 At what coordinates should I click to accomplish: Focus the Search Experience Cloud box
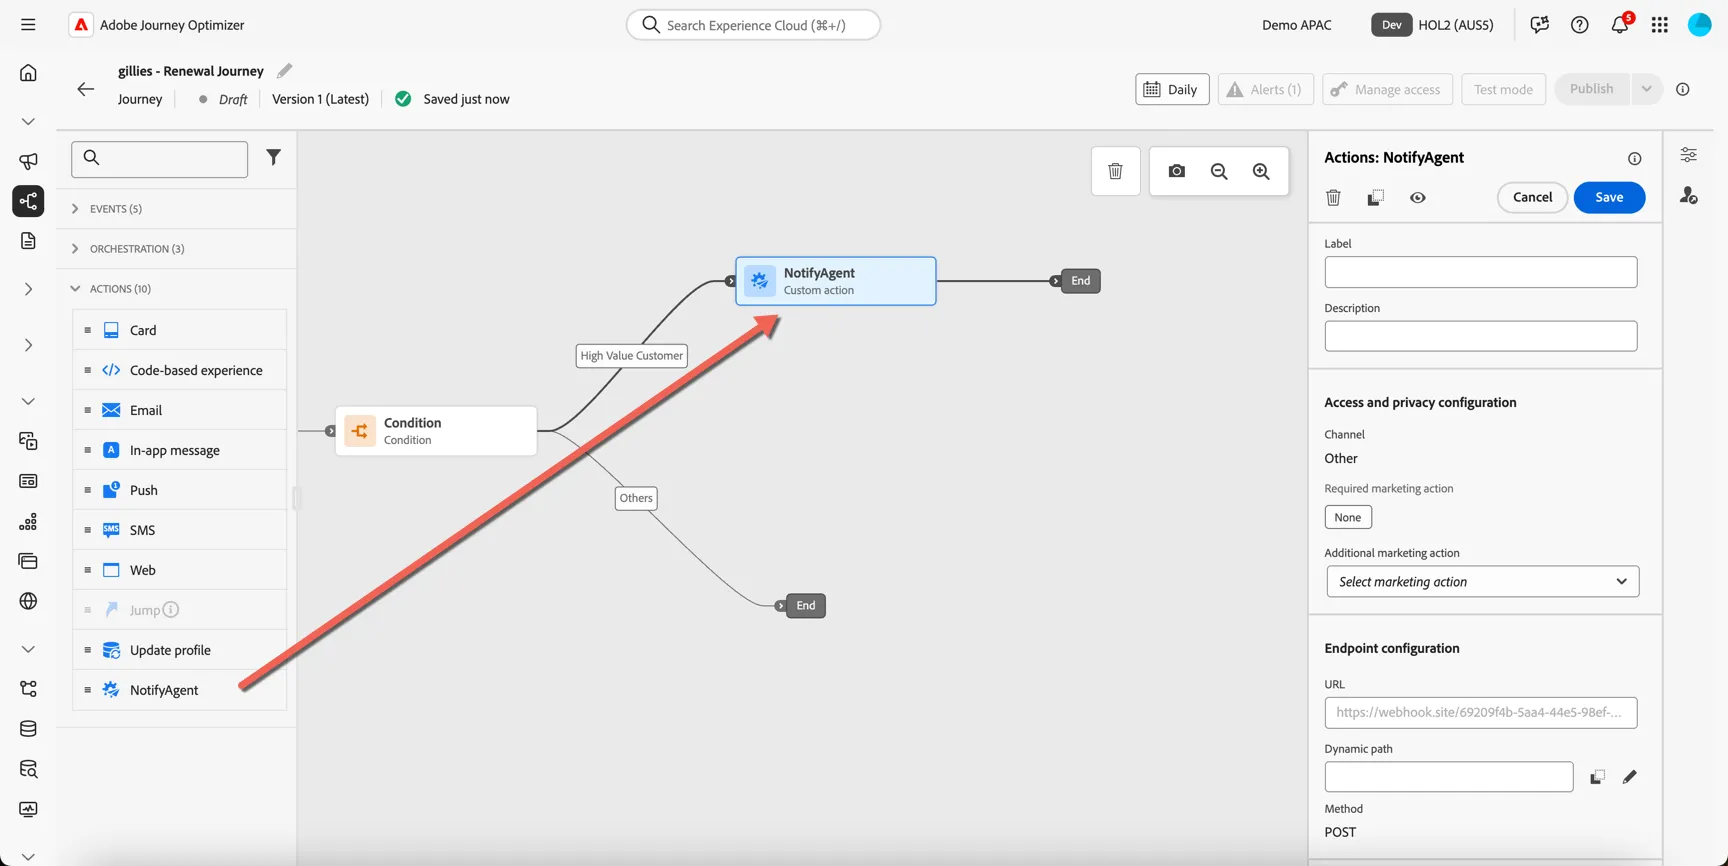753,25
